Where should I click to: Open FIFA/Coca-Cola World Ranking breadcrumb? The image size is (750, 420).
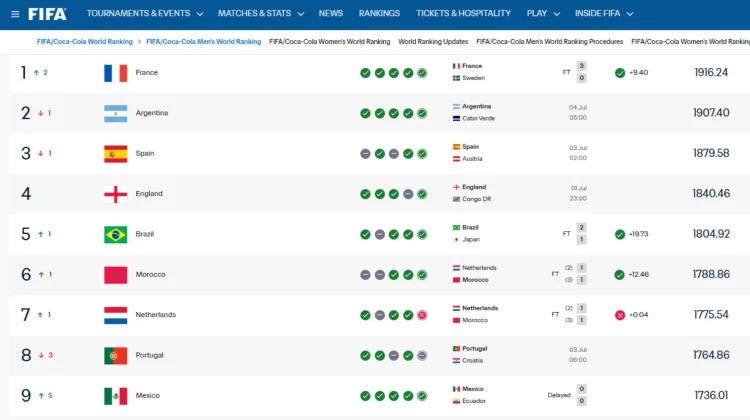point(85,42)
